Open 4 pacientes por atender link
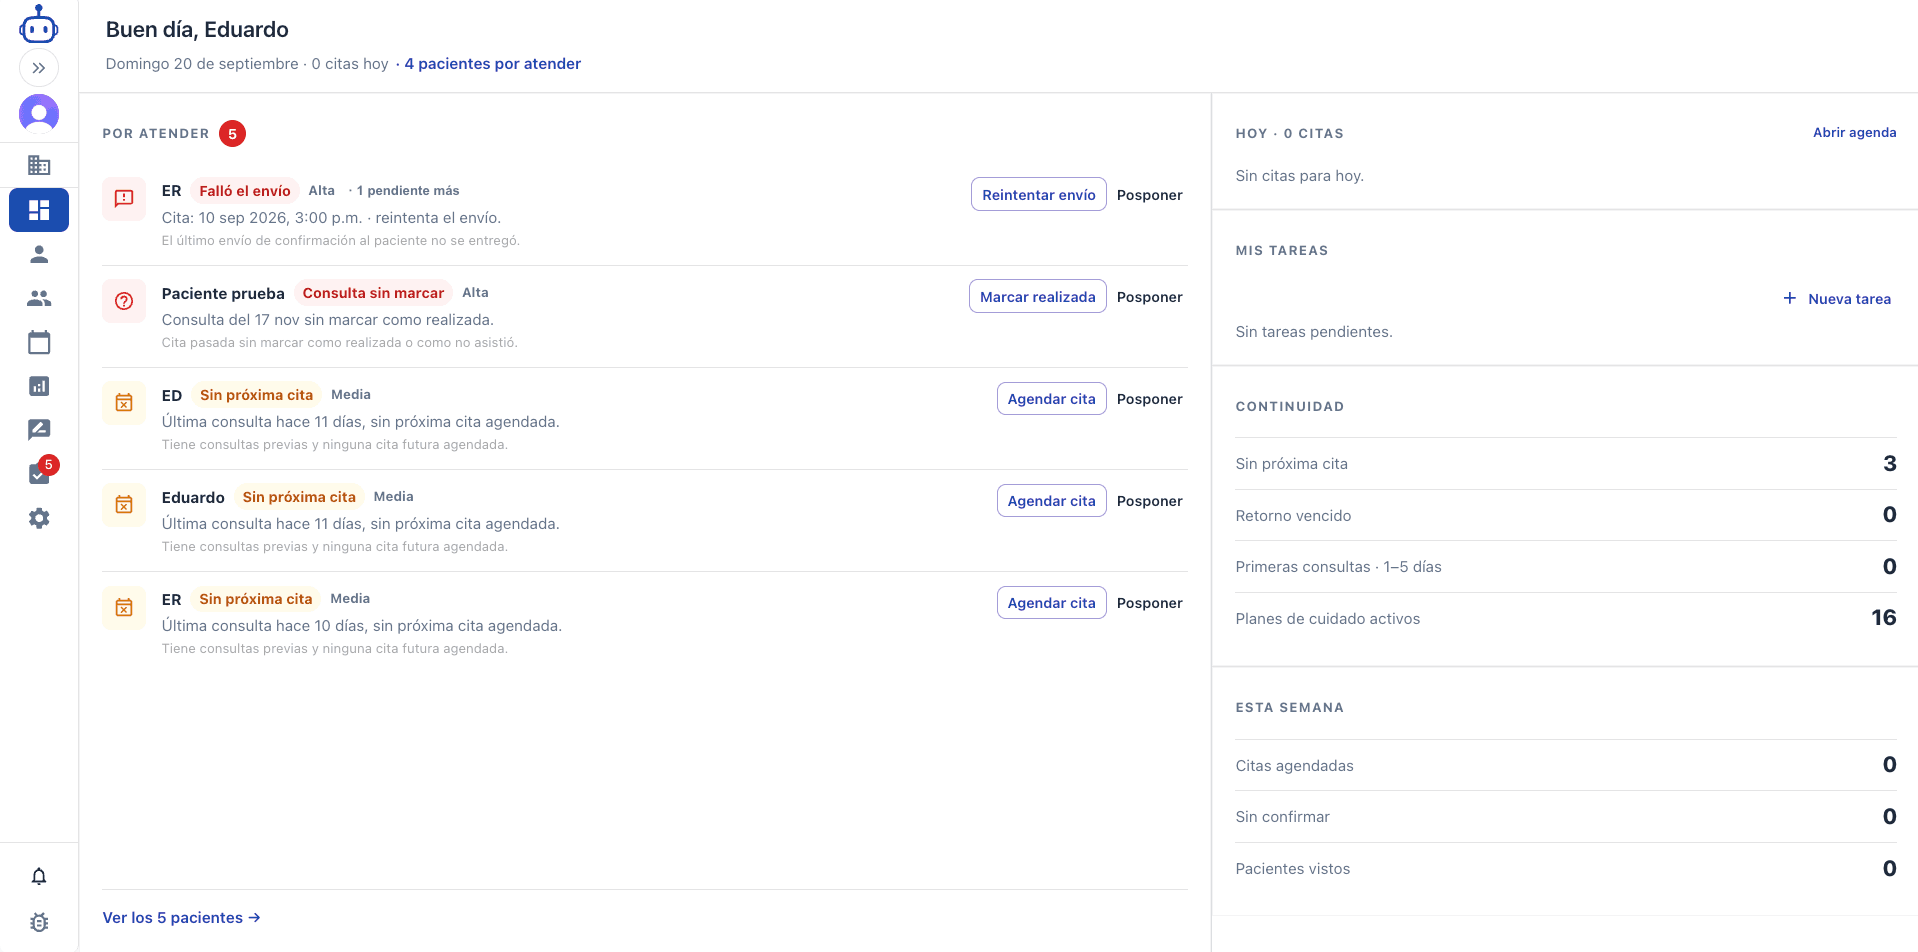 click(x=492, y=64)
